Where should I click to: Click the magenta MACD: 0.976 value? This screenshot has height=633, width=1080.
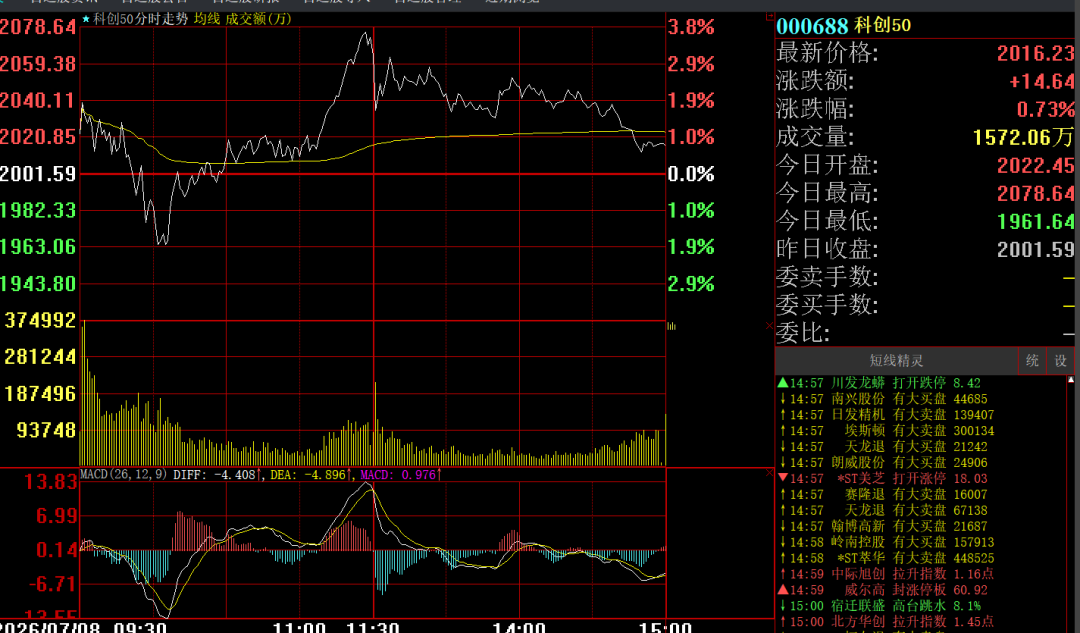click(398, 475)
